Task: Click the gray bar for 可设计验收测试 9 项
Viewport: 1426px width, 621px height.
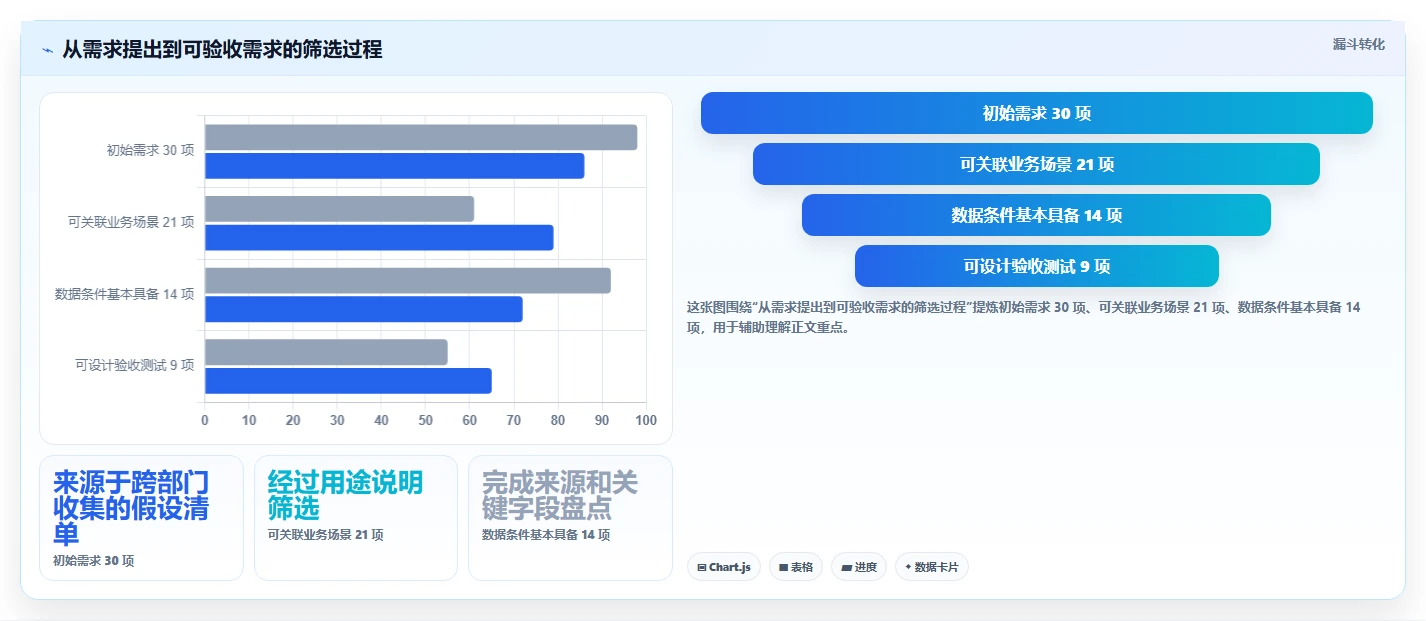Action: [326, 352]
